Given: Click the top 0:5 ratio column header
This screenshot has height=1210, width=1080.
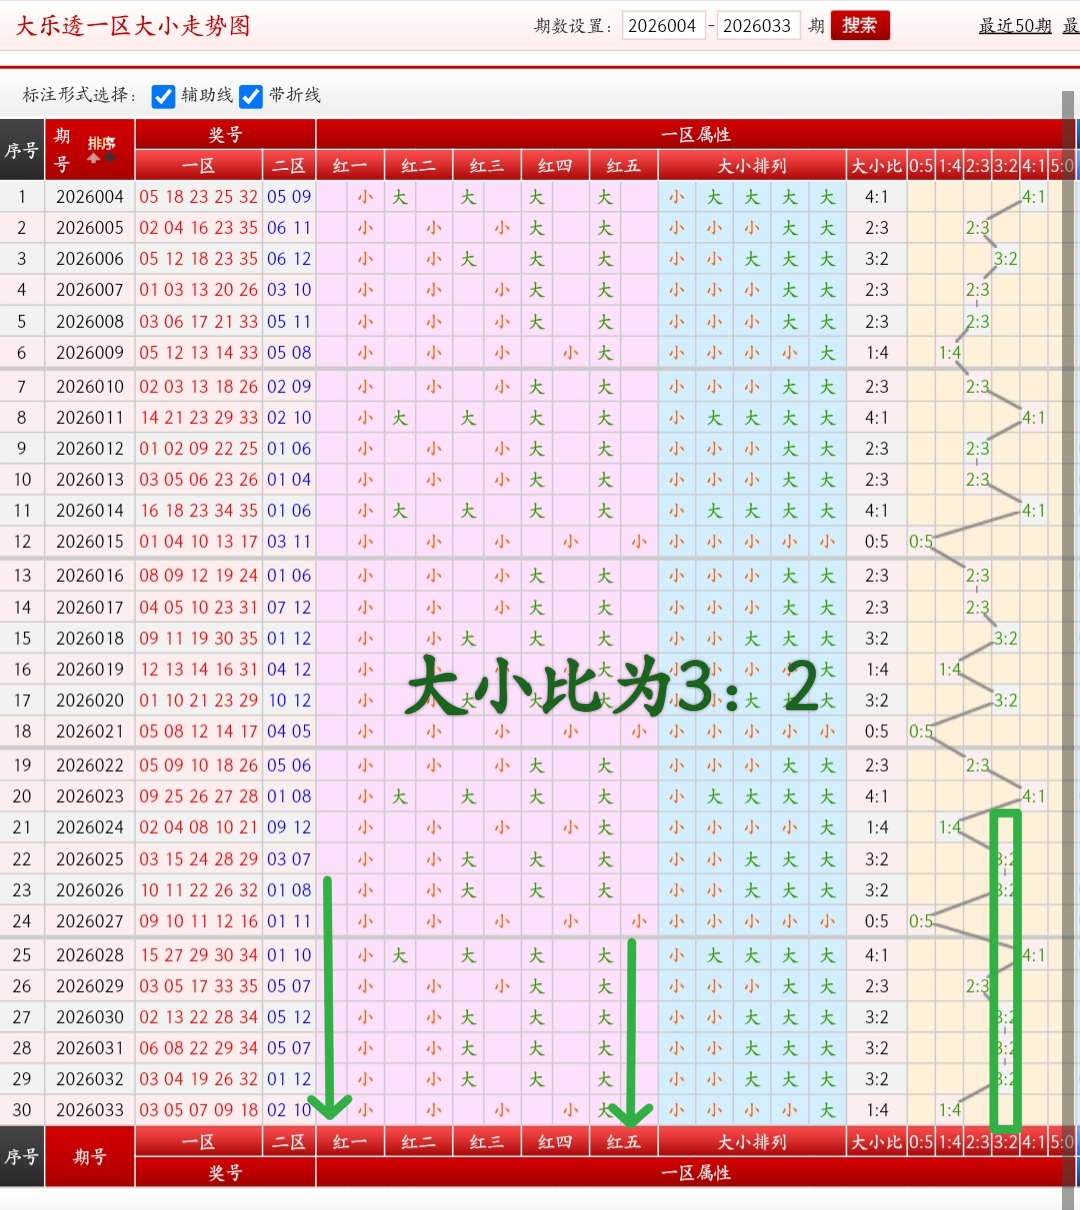Looking at the screenshot, I should (x=921, y=165).
